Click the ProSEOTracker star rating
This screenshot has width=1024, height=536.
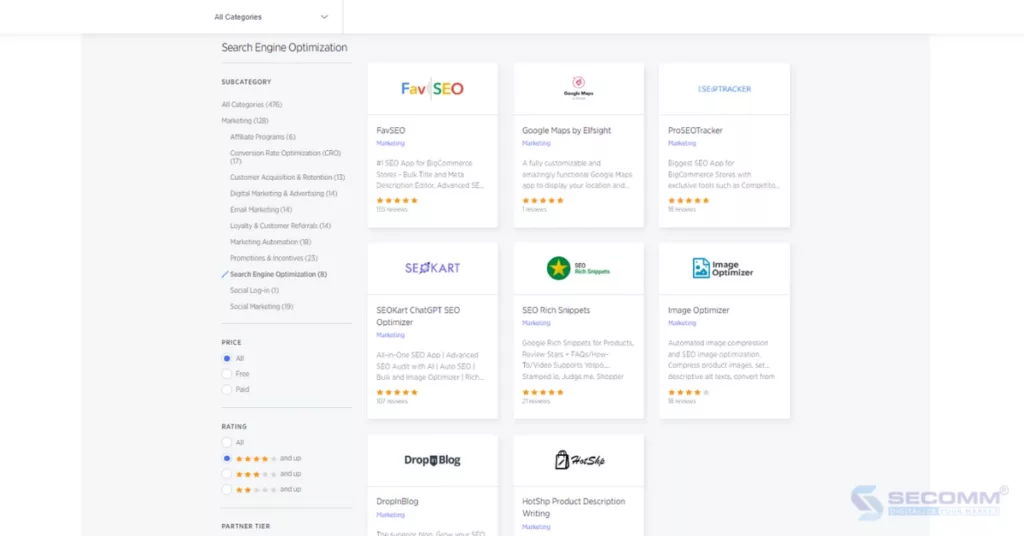[x=688, y=200]
